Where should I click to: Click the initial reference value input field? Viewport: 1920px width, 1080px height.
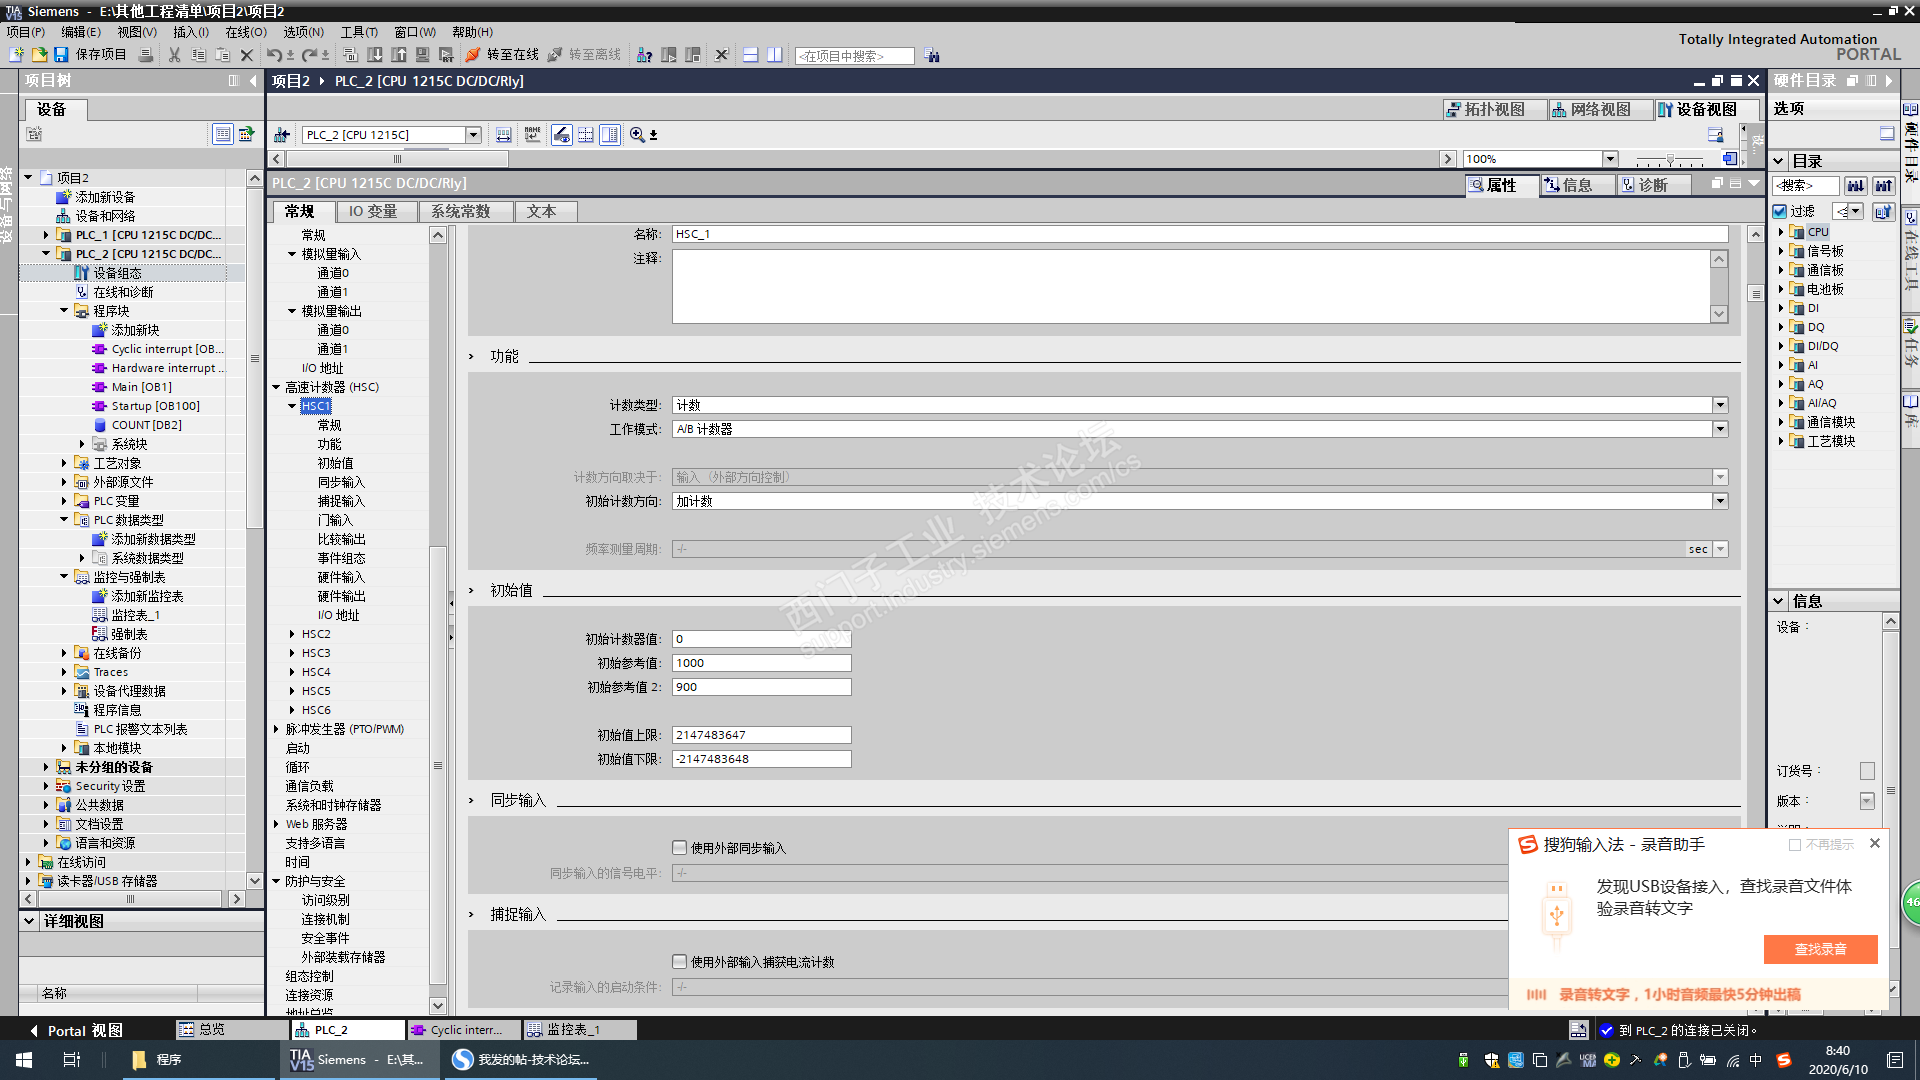pos(760,663)
